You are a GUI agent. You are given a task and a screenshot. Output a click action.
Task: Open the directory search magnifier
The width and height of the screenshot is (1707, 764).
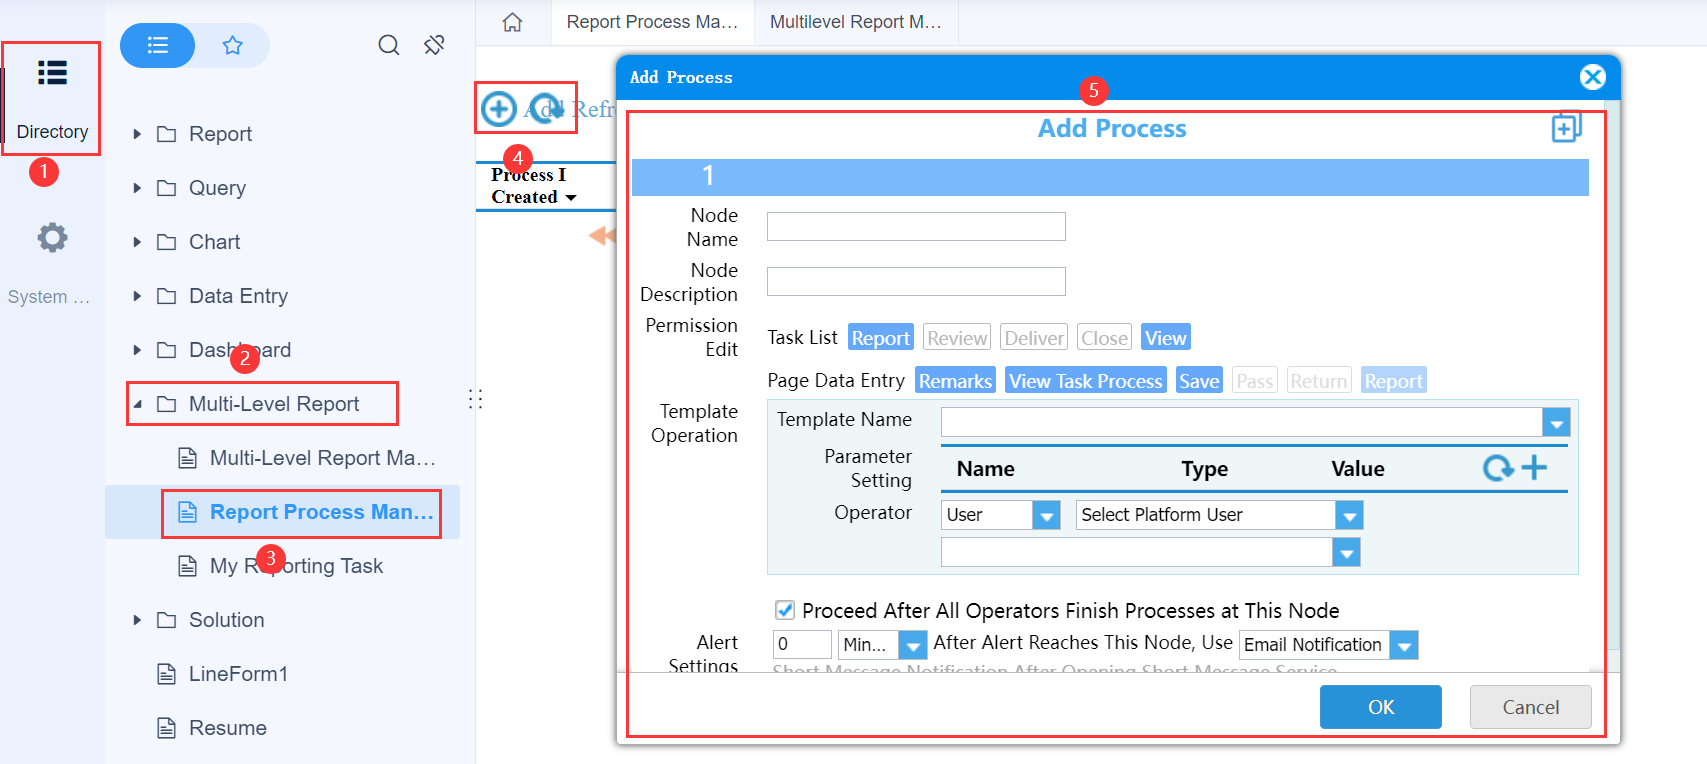tap(389, 45)
